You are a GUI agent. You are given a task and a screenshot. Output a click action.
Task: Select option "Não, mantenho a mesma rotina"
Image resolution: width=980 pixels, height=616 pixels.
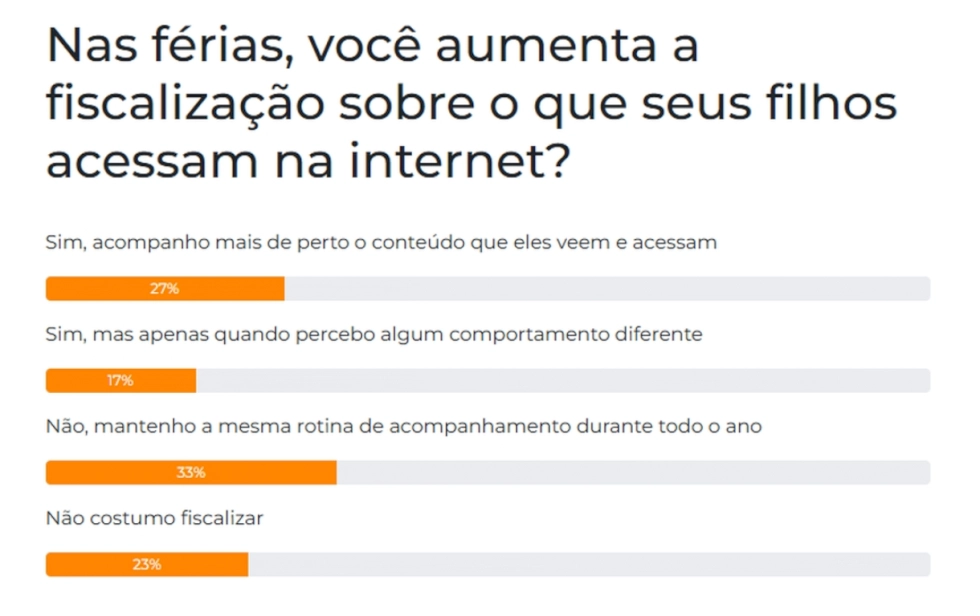pos(404,427)
